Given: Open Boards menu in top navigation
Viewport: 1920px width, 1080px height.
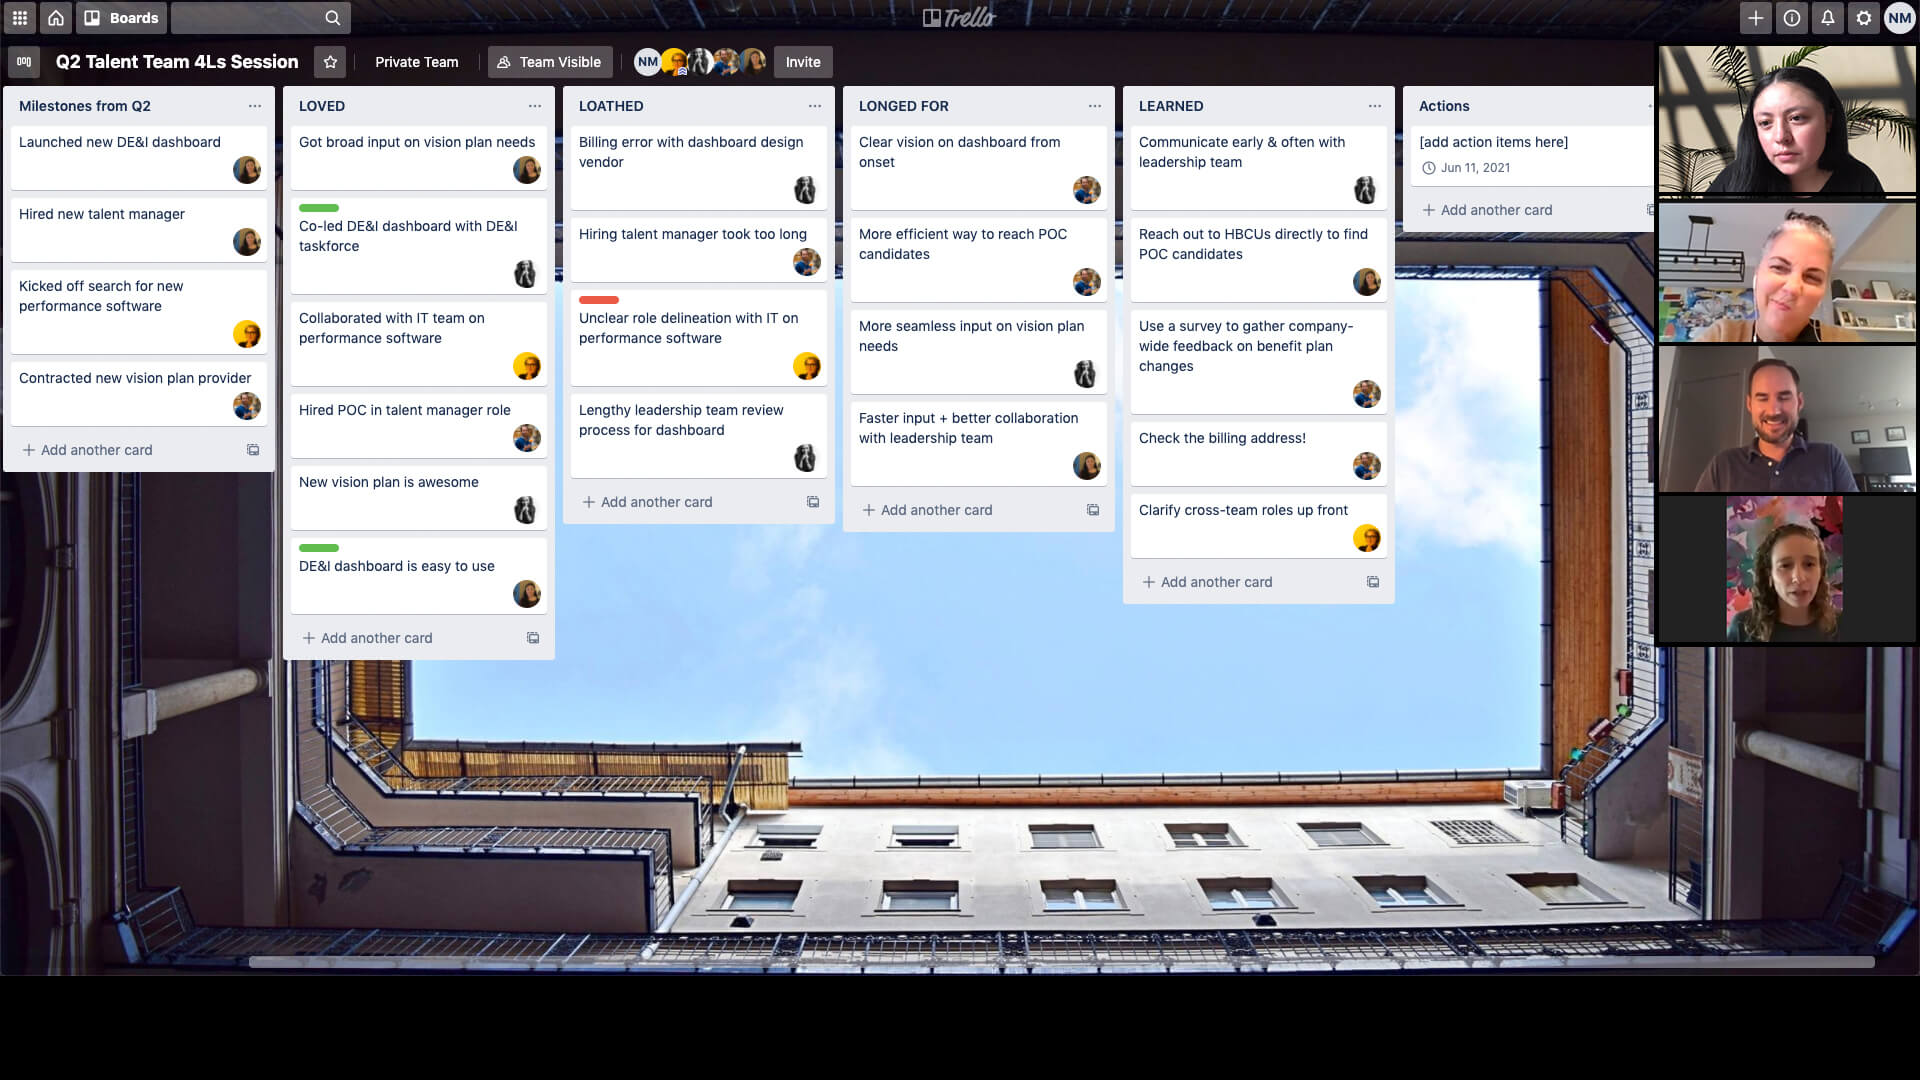Looking at the screenshot, I should pyautogui.click(x=121, y=18).
